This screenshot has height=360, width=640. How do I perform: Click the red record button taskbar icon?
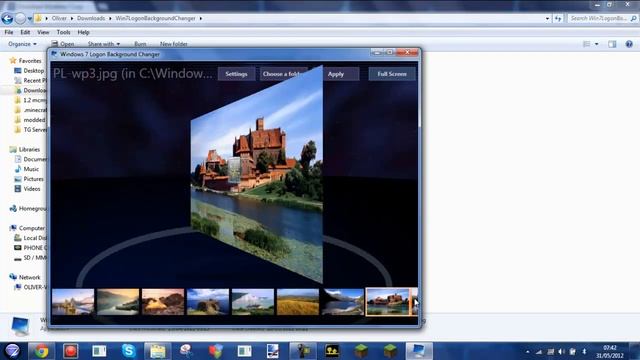(71, 351)
